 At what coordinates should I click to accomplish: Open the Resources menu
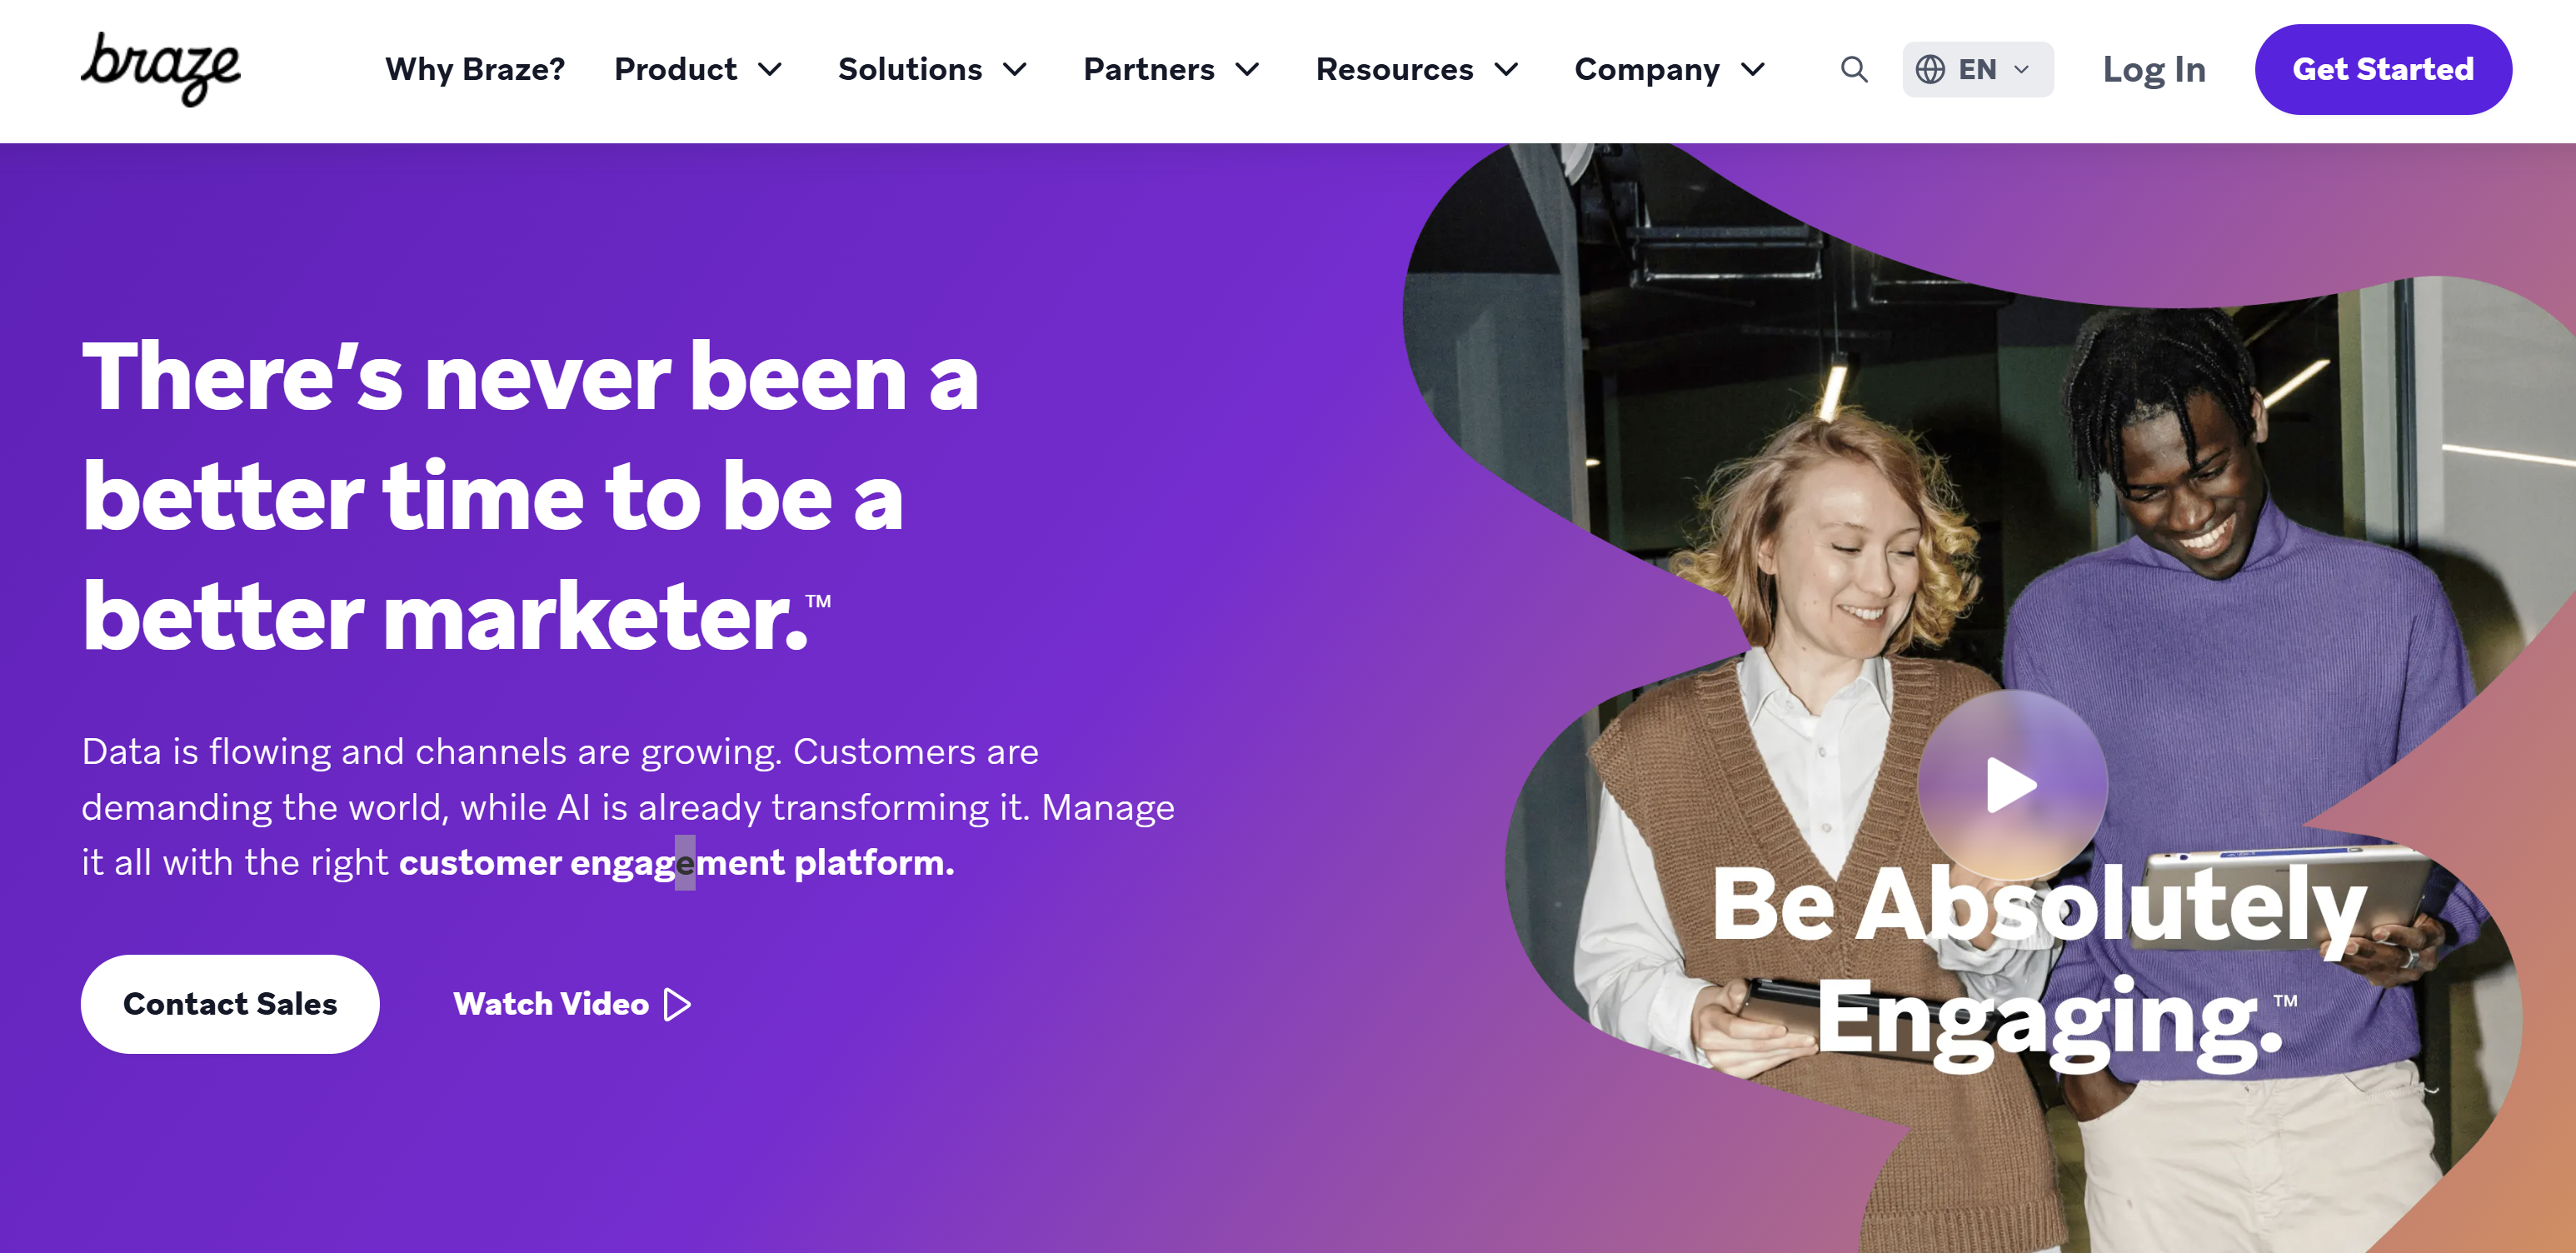(x=1394, y=69)
